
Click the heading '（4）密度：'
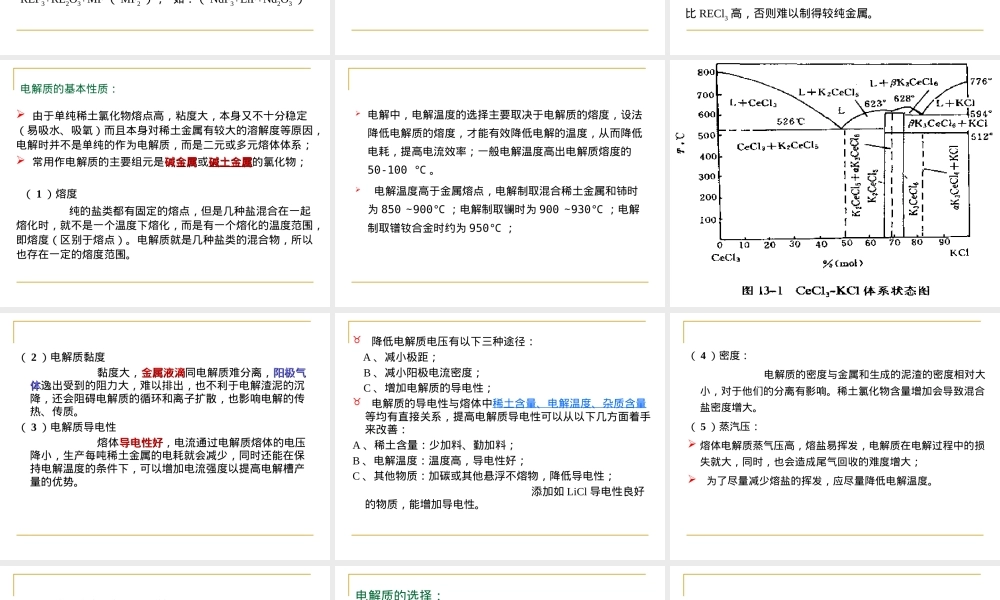coord(719,356)
